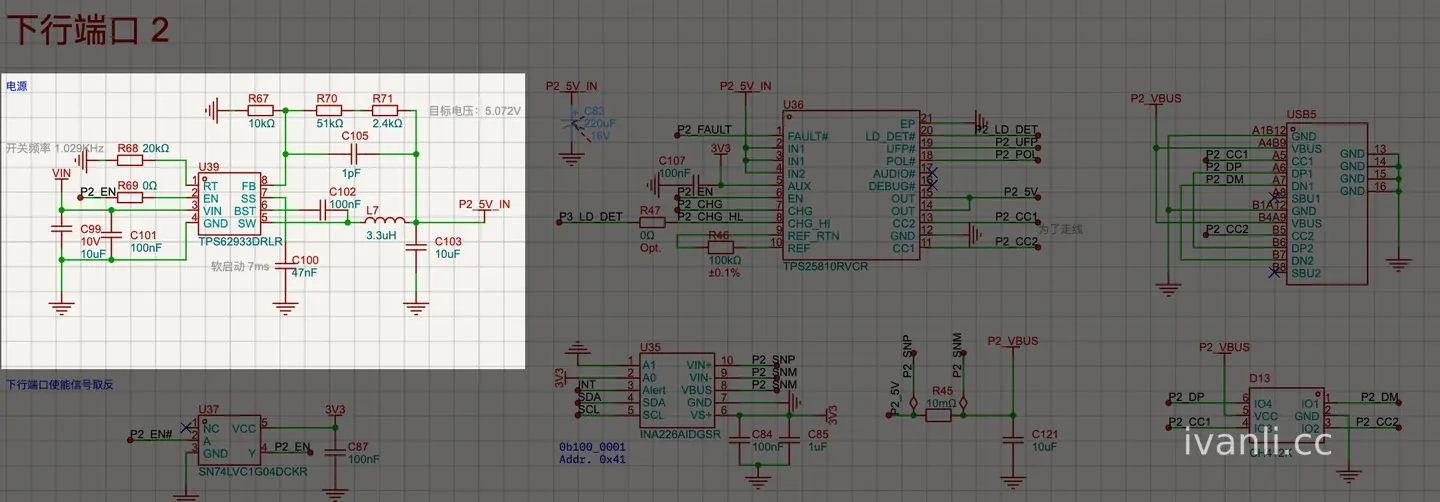Select capacitor C83 220uF symbol
This screenshot has height=502, width=1440.
(x=571, y=124)
